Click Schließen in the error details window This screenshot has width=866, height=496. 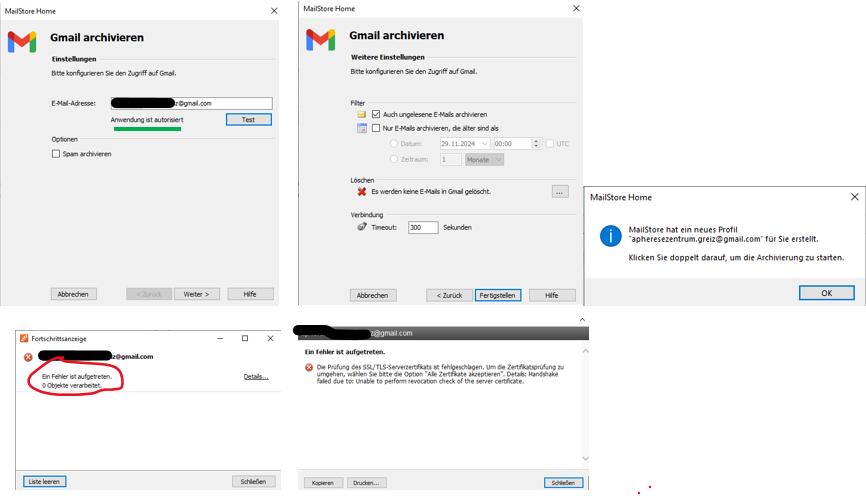(x=563, y=483)
